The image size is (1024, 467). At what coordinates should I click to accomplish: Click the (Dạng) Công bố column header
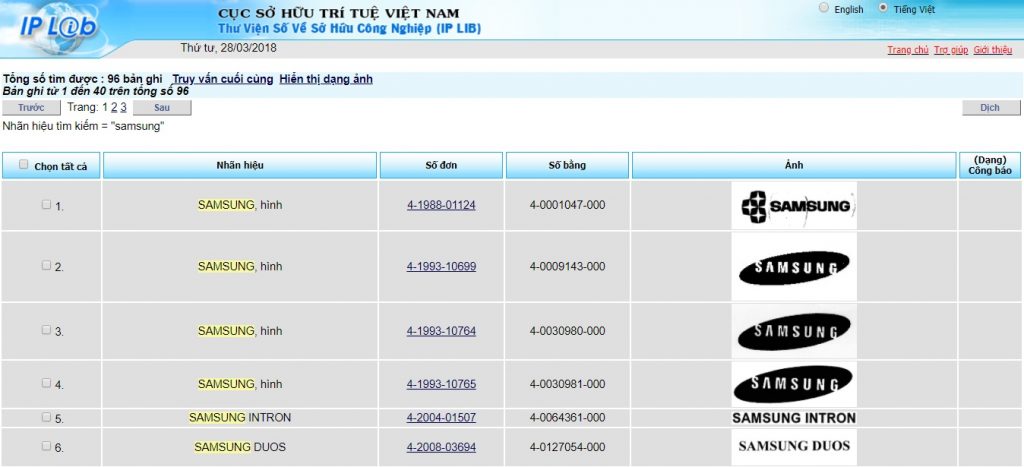[x=990, y=165]
